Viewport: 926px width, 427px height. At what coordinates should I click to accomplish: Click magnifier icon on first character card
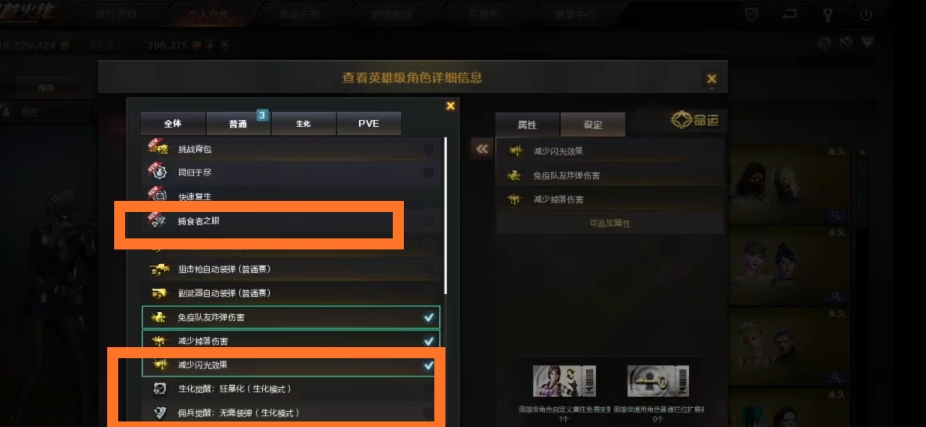point(836,216)
